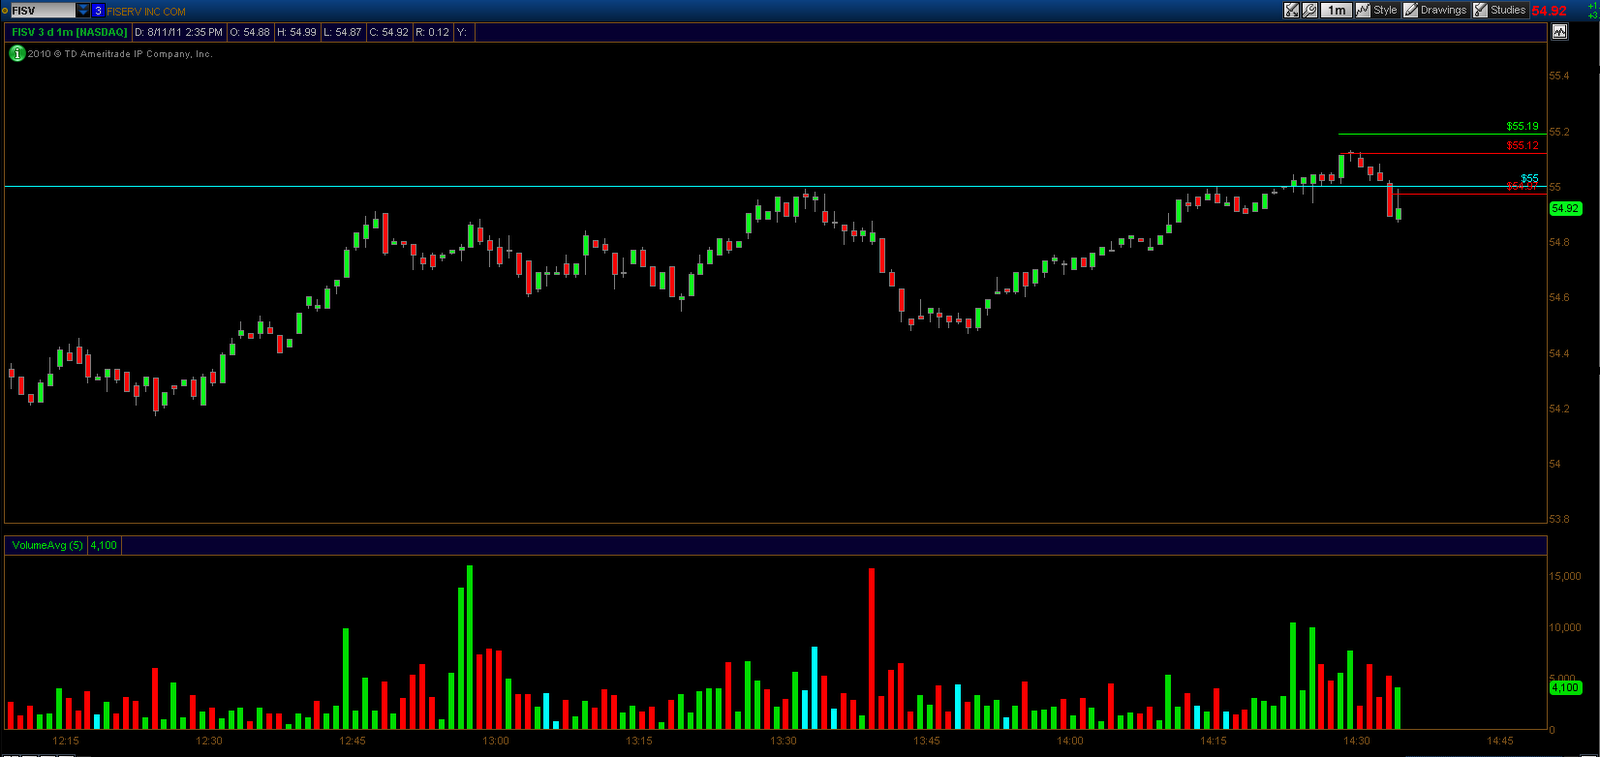This screenshot has height=757, width=1600.
Task: Click the 12:15 time axis label
Action: [x=66, y=741]
